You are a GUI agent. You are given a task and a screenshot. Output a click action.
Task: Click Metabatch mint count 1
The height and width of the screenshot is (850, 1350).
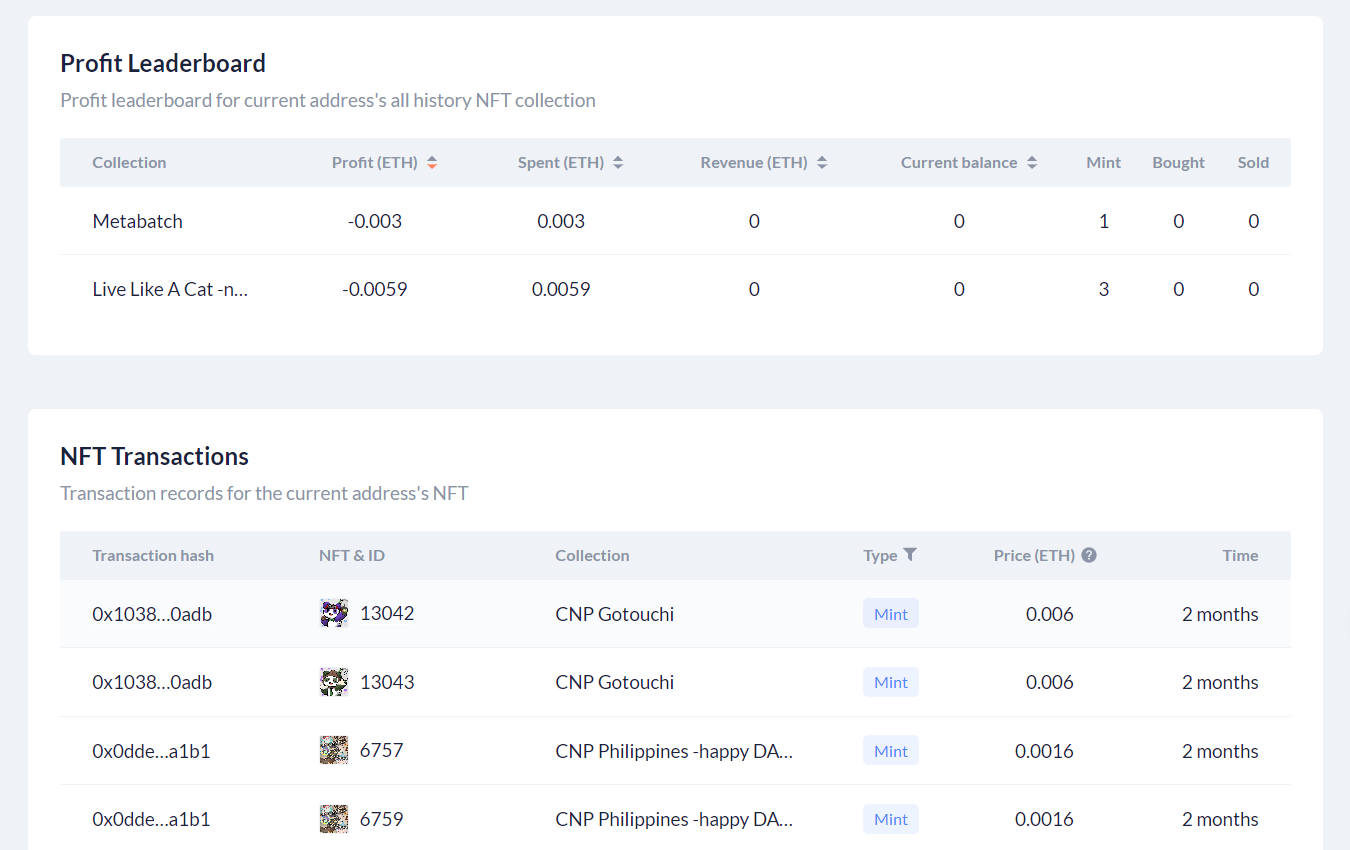[1104, 221]
